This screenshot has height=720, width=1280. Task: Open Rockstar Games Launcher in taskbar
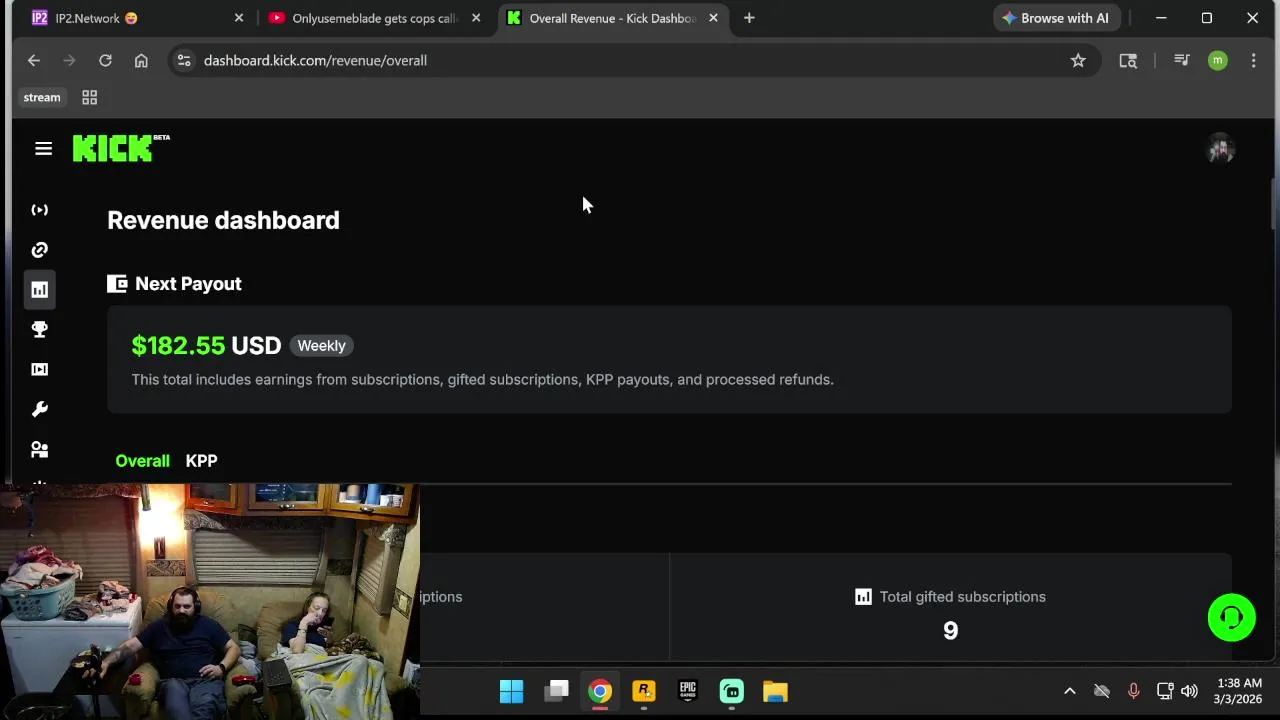pyautogui.click(x=644, y=692)
